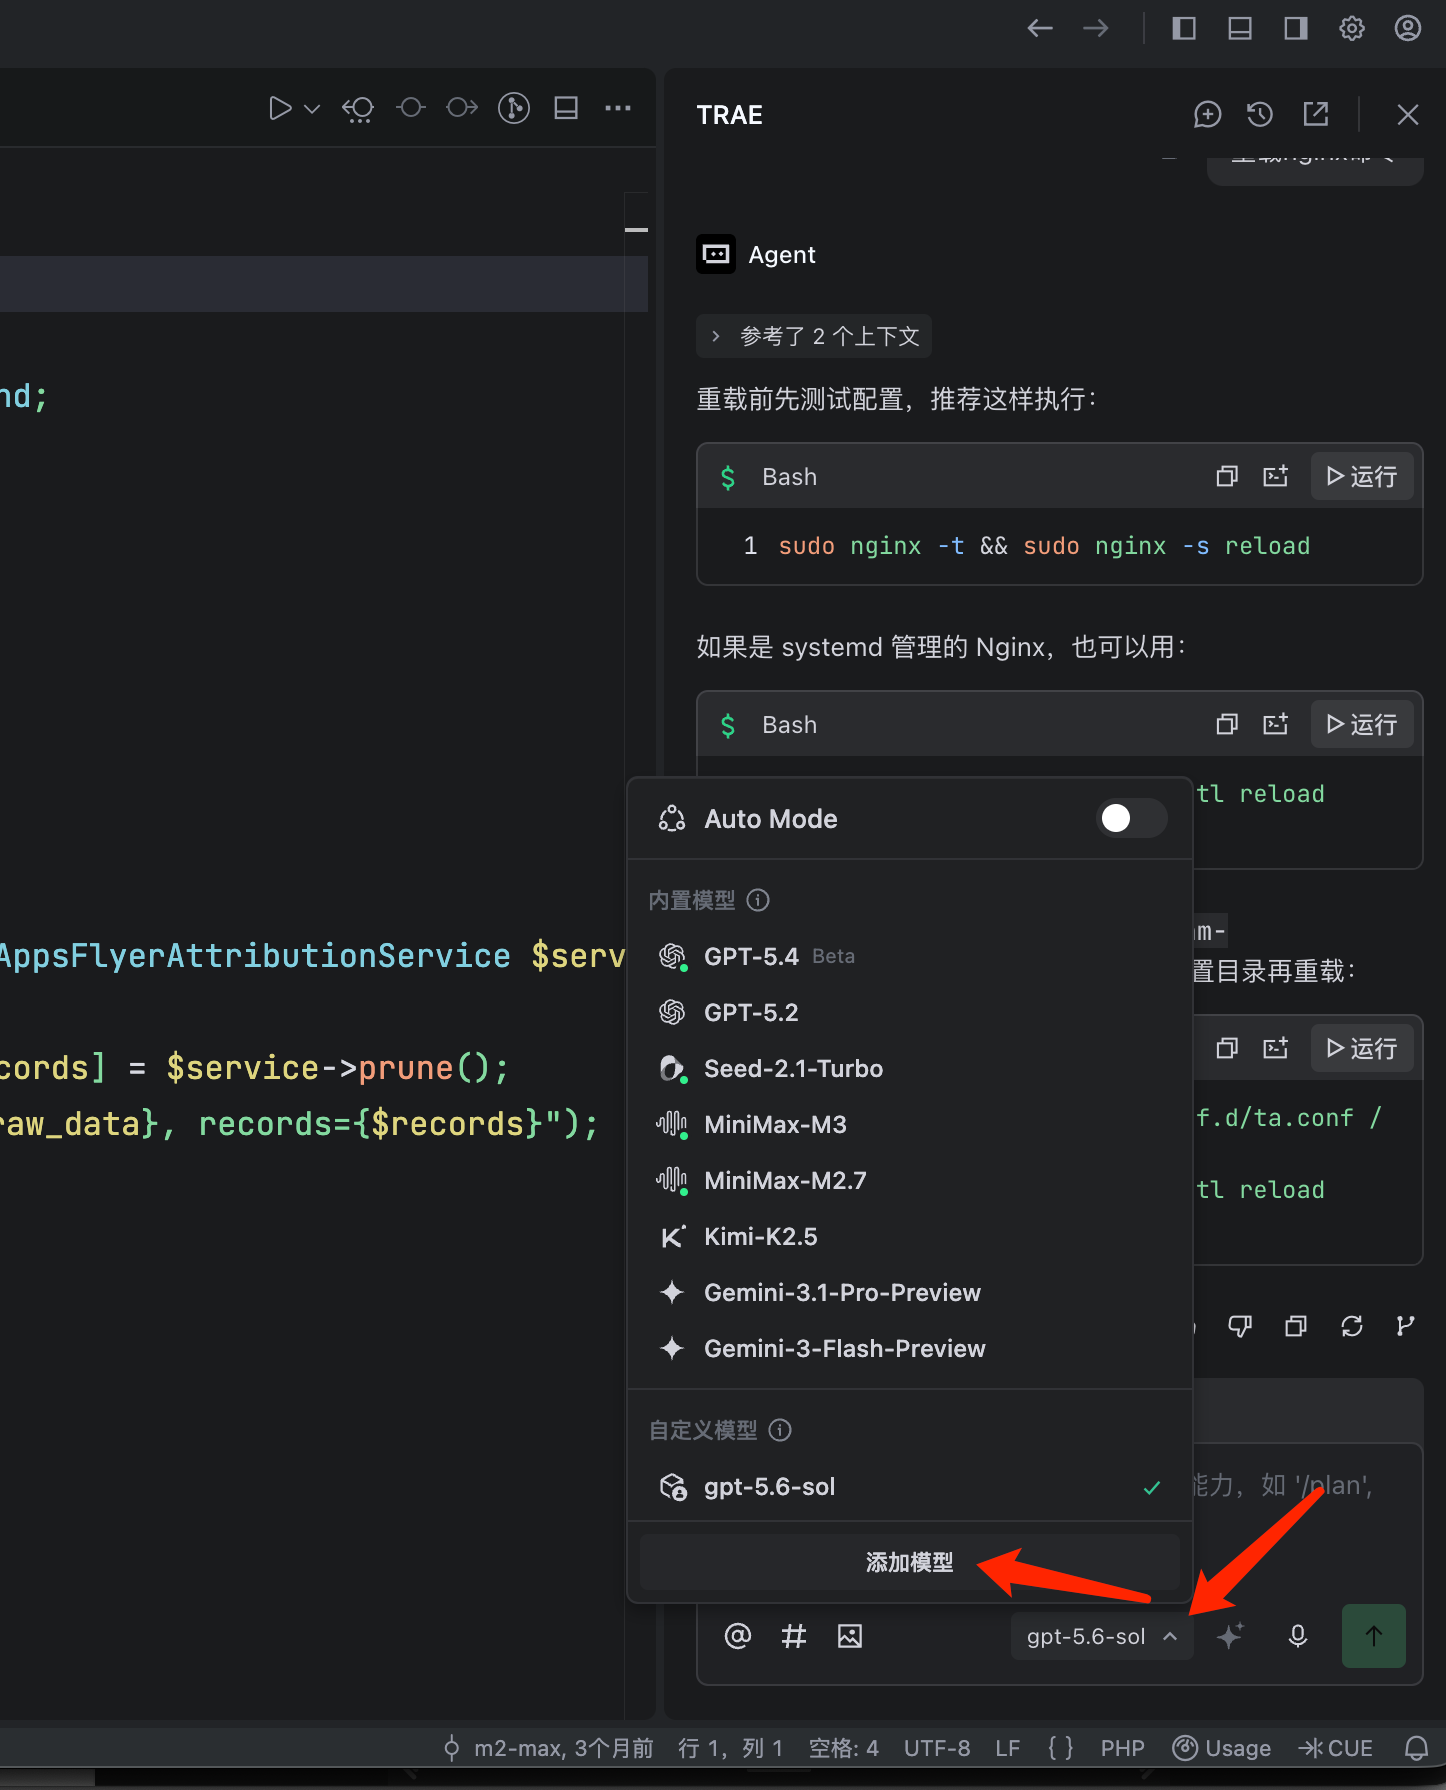Dislike the agent response
This screenshot has height=1790, width=1446.
(x=1240, y=1326)
